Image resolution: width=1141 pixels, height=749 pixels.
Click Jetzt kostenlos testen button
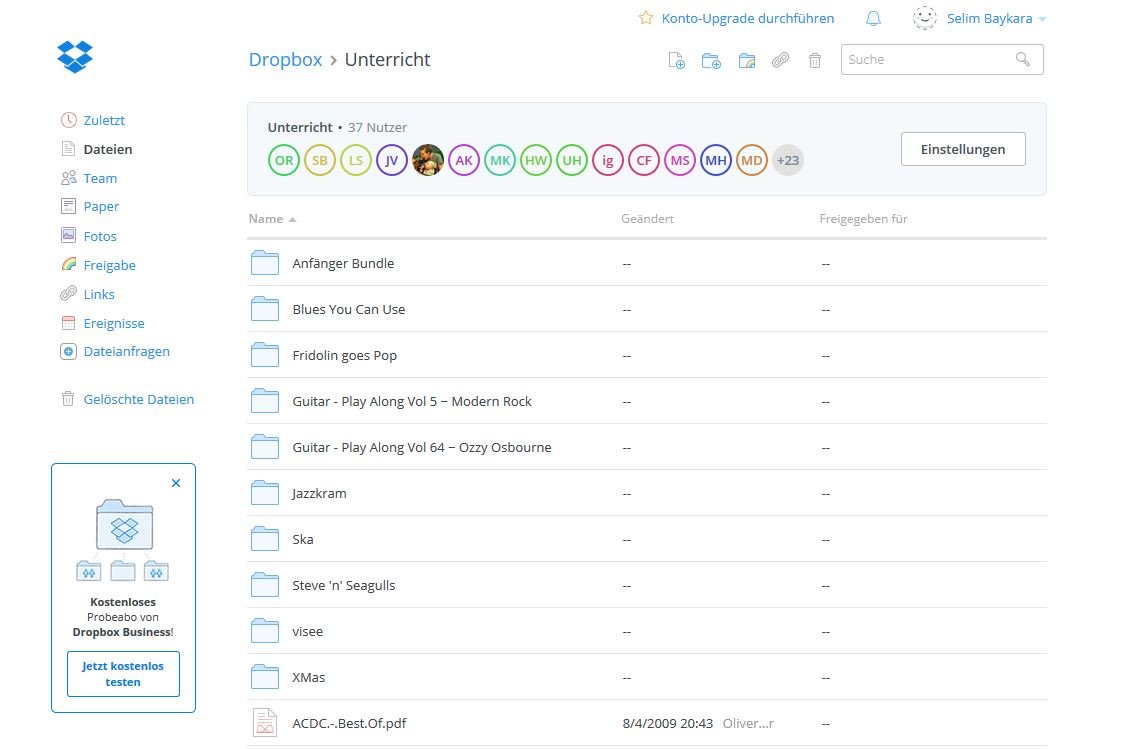pyautogui.click(x=123, y=674)
